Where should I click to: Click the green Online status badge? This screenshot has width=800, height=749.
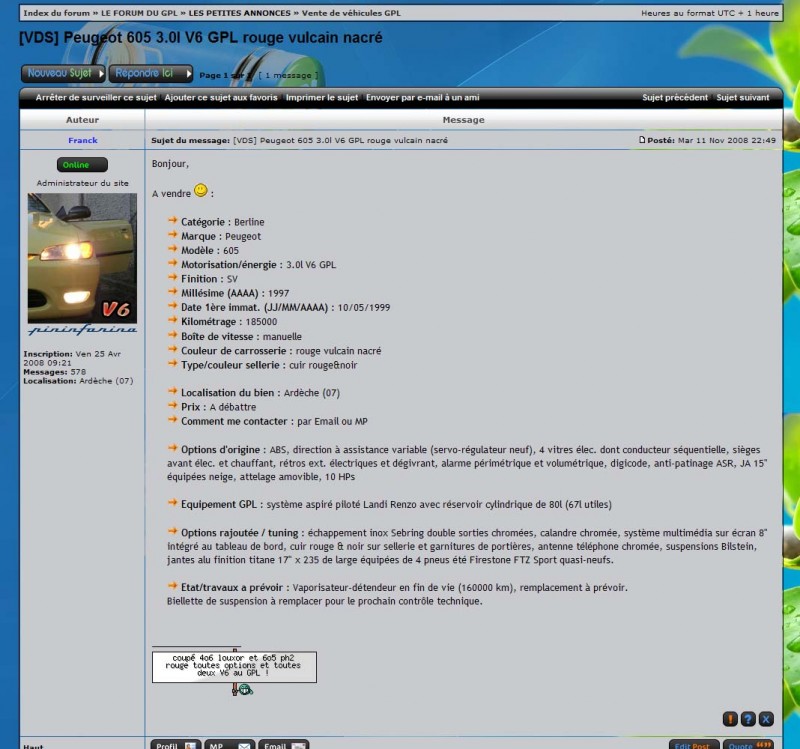click(x=82, y=165)
